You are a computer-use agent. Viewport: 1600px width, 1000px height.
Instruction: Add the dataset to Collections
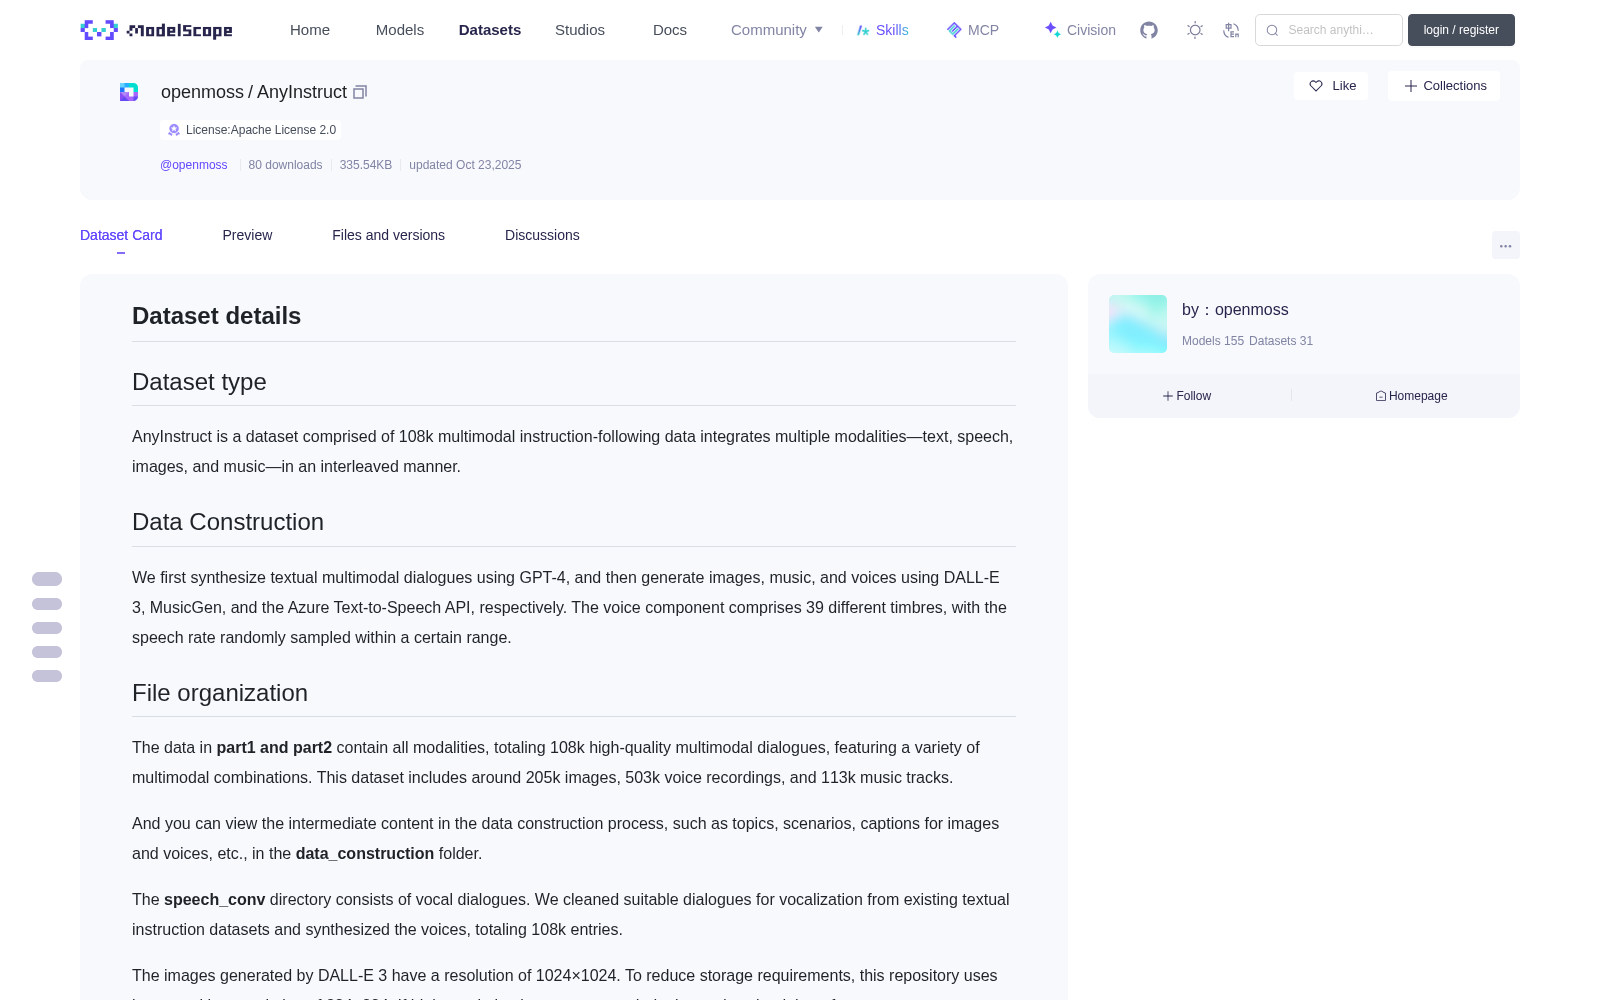1444,86
